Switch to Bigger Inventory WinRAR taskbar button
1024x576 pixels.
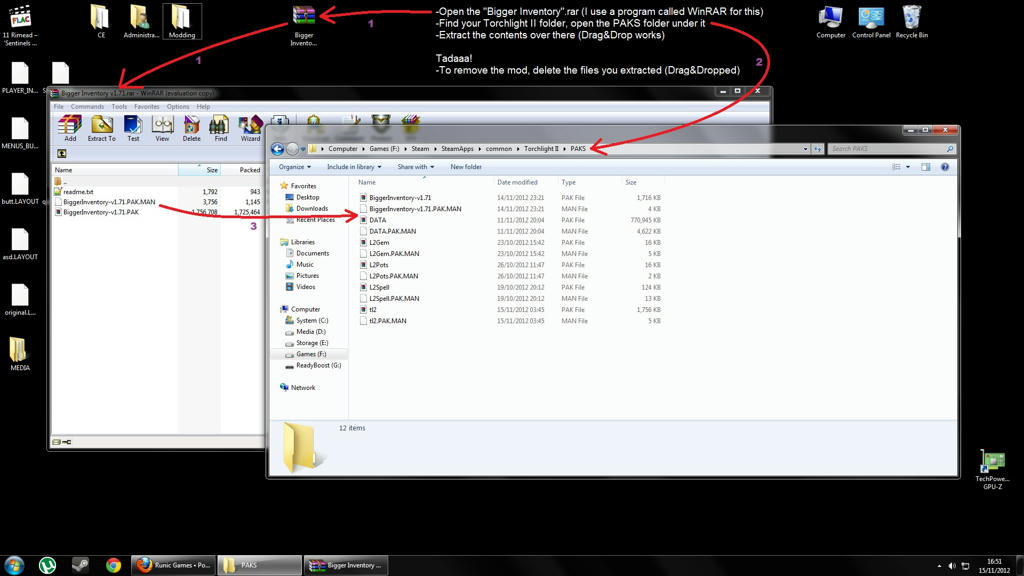346,565
